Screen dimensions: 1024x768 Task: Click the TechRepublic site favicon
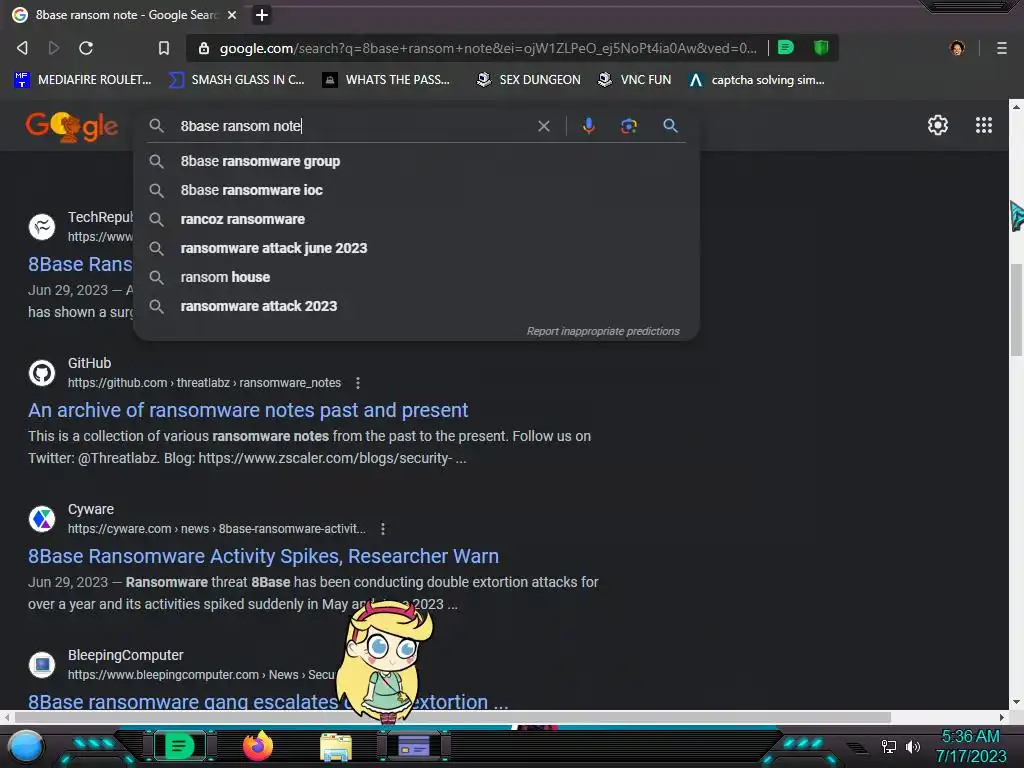tap(42, 227)
